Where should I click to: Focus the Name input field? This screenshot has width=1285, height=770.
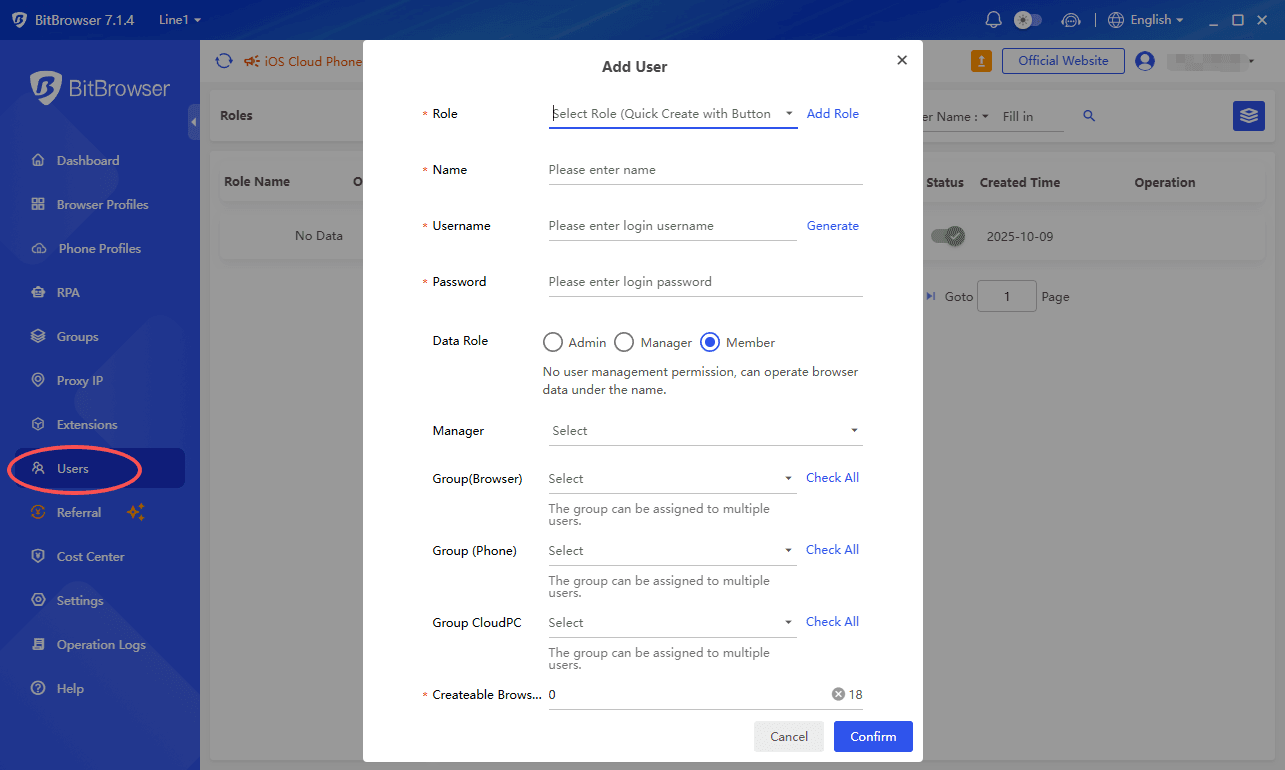pyautogui.click(x=705, y=170)
